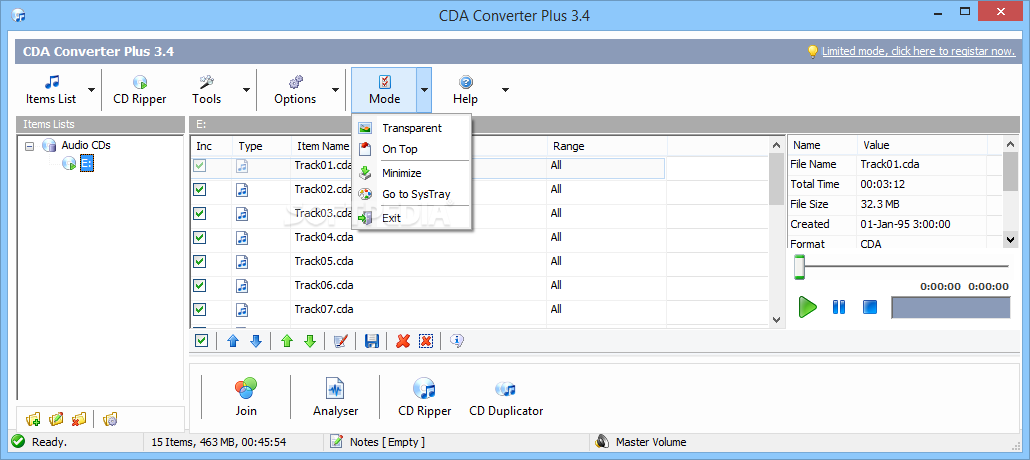Open the Help toolbar button
The height and width of the screenshot is (460, 1030).
(465, 90)
